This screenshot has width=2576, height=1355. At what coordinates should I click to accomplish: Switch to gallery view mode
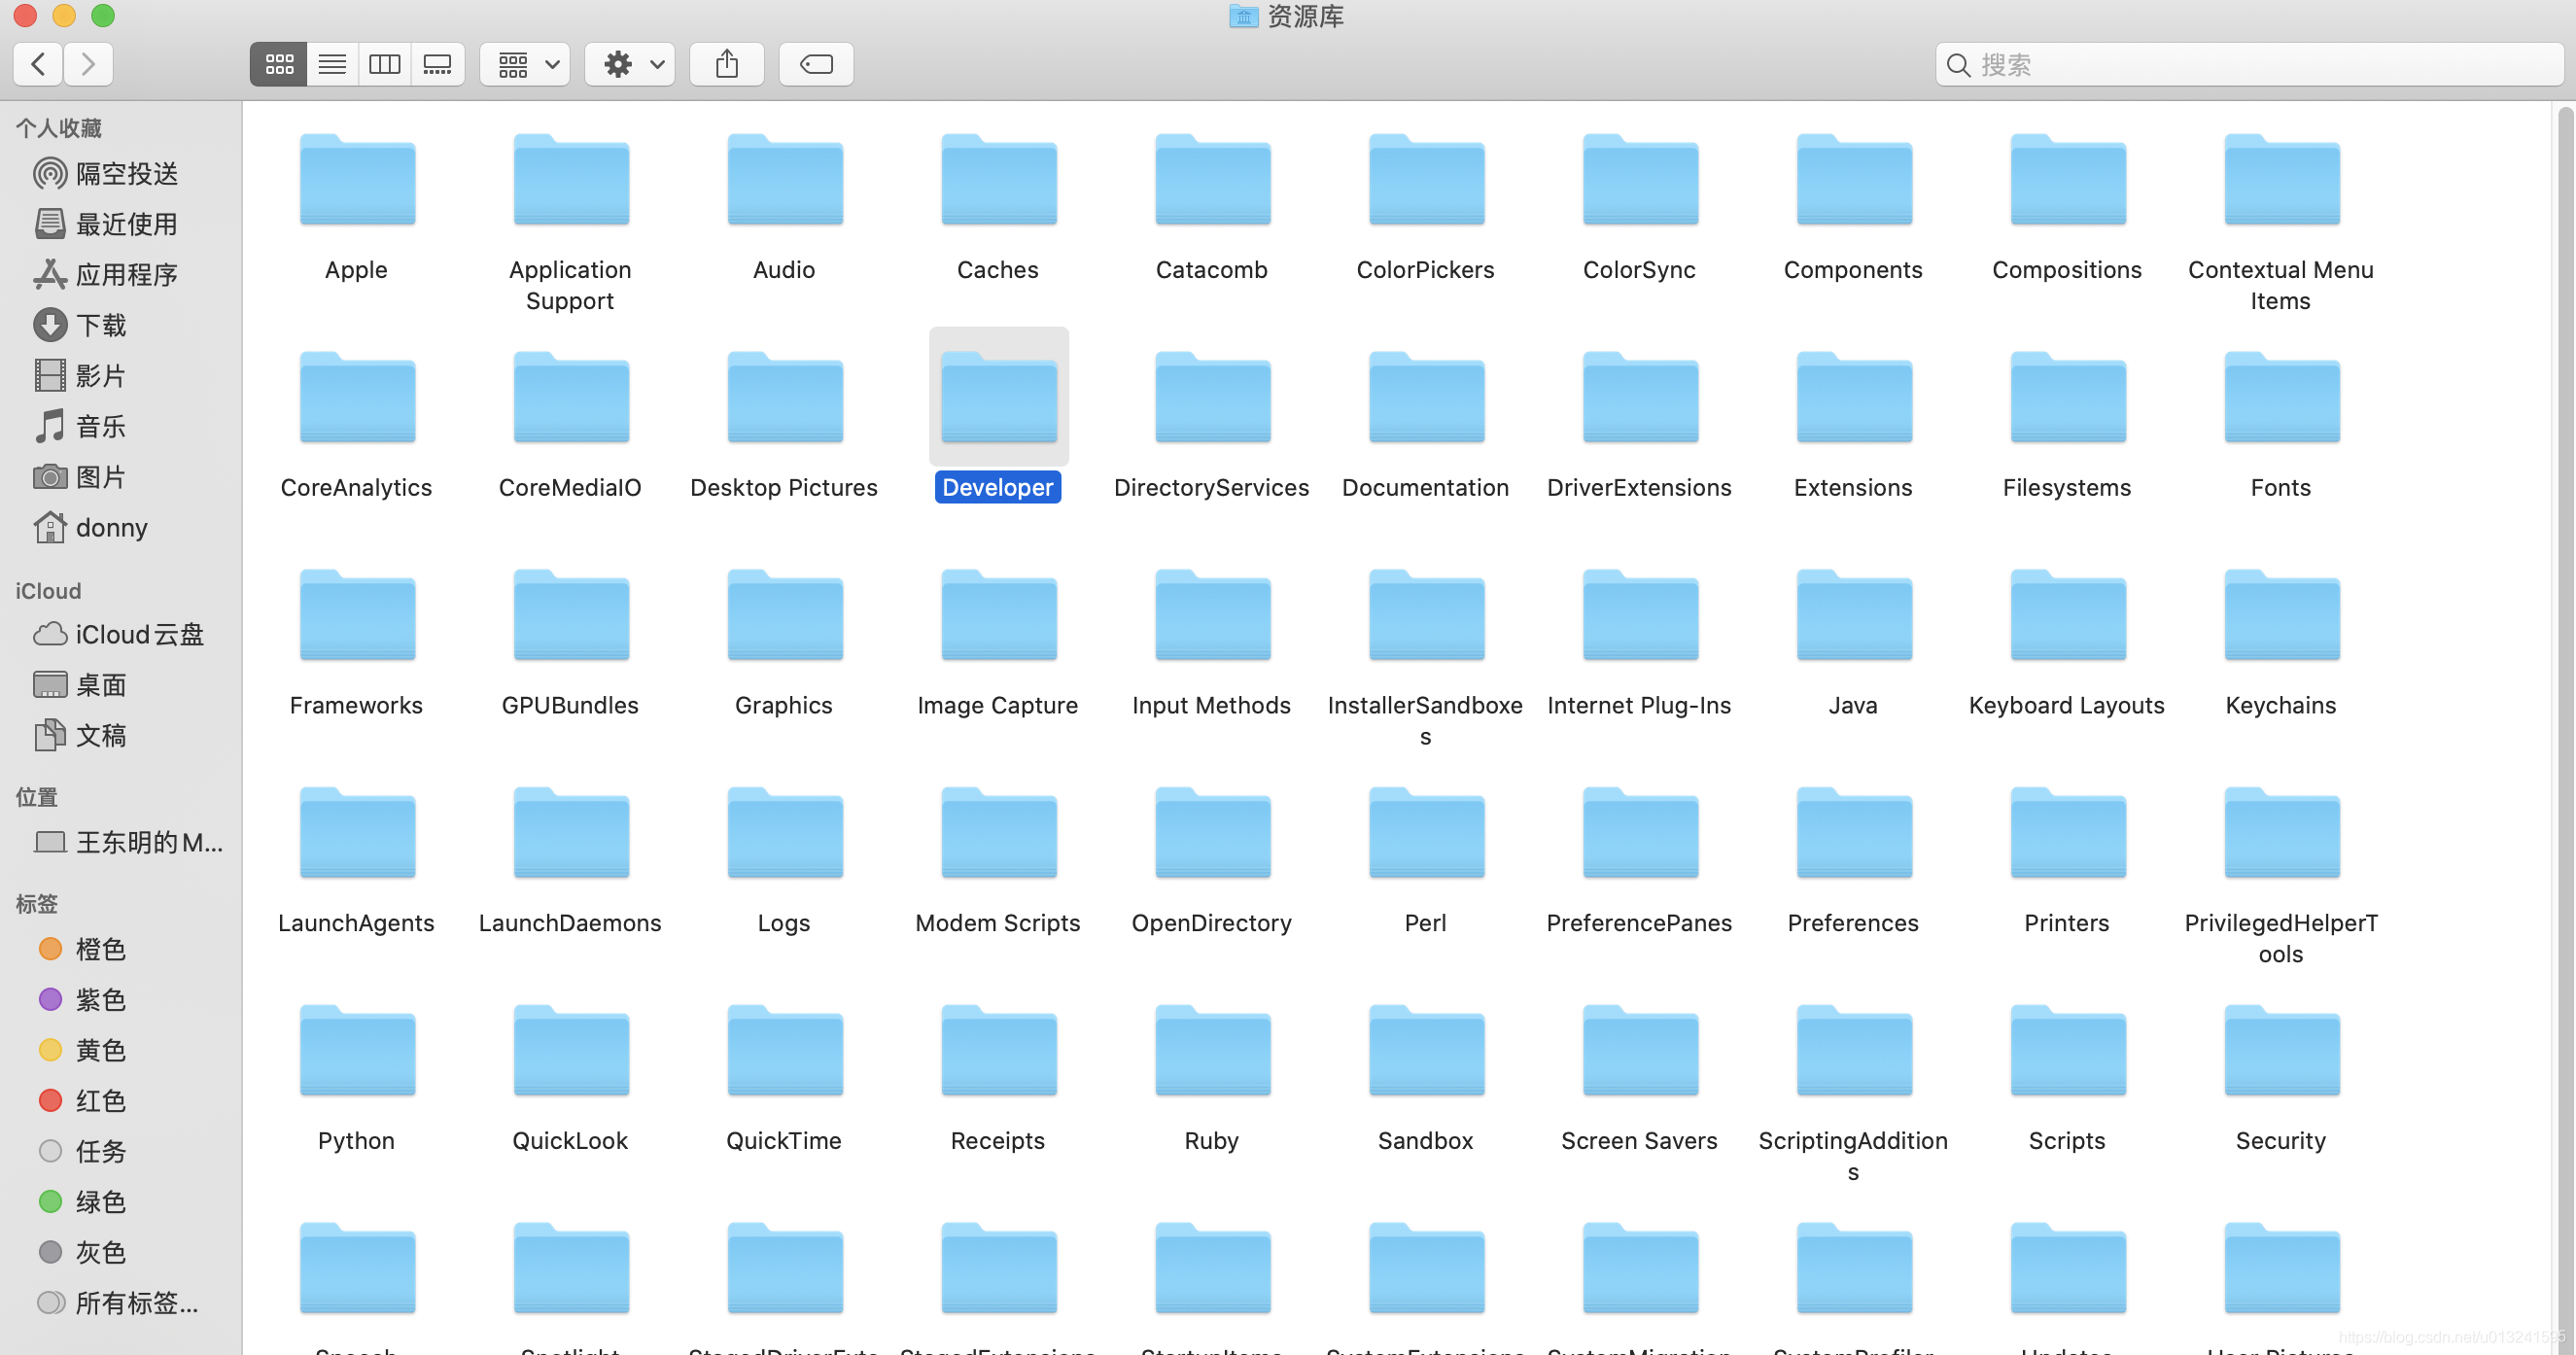[x=437, y=65]
